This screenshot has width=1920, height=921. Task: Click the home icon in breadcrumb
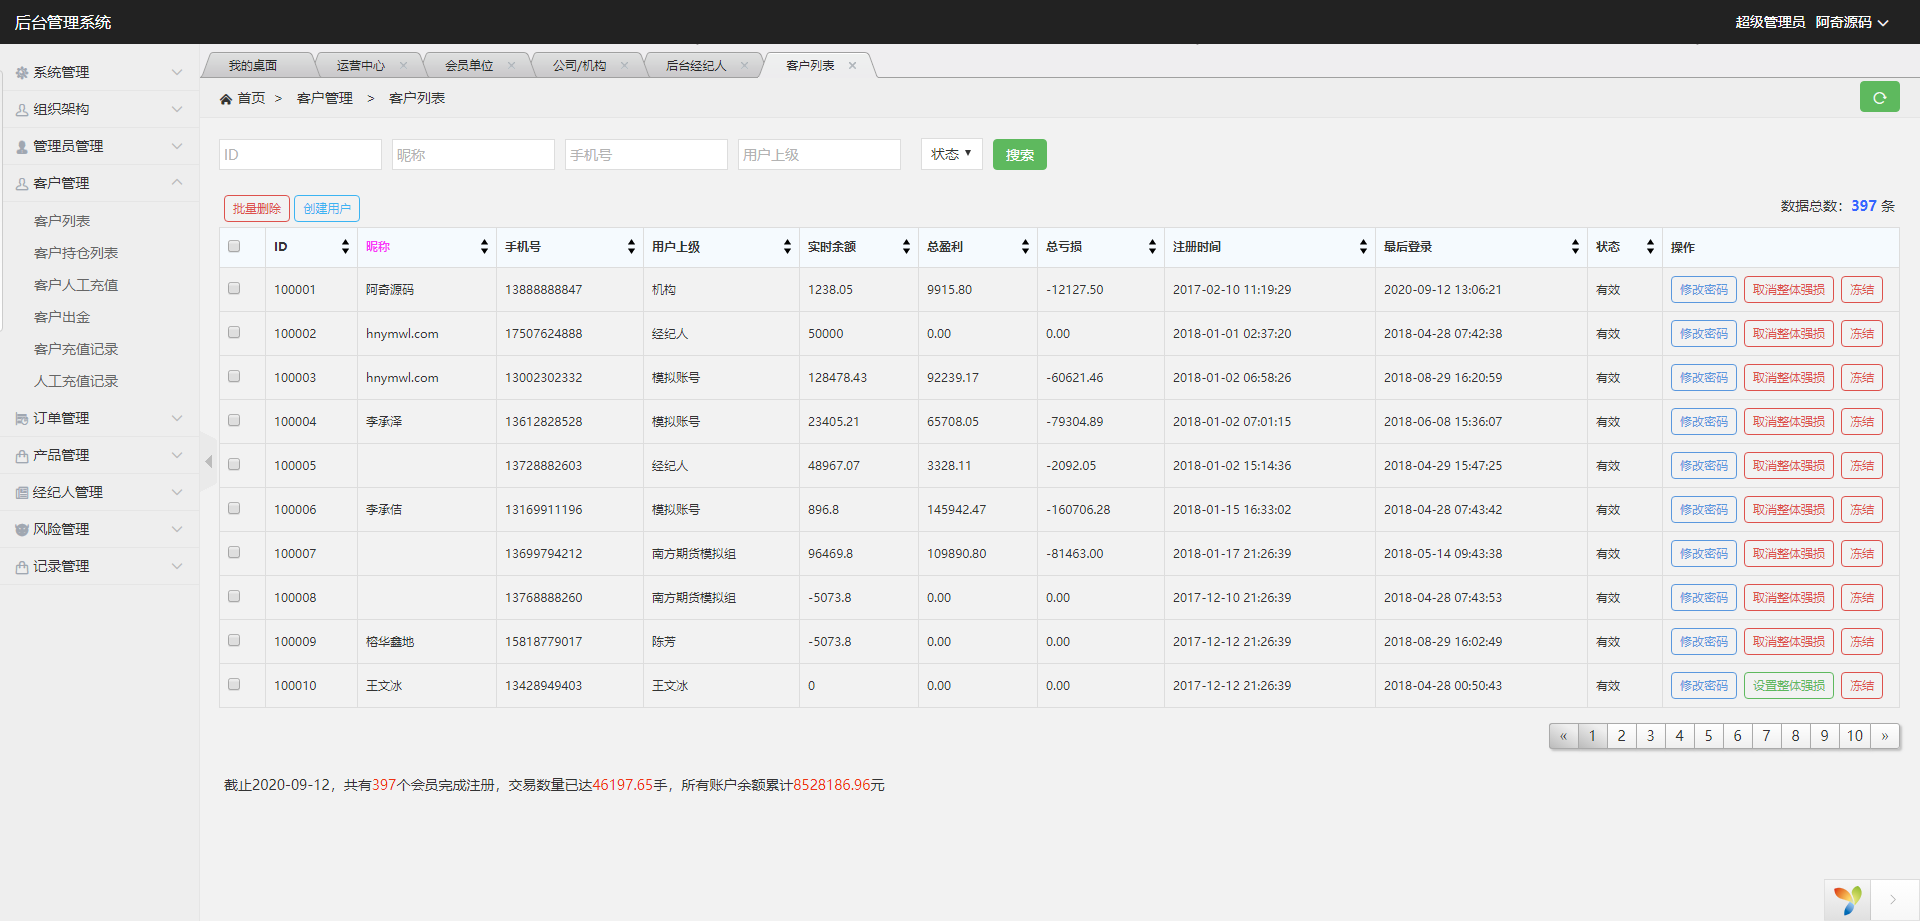coord(226,99)
